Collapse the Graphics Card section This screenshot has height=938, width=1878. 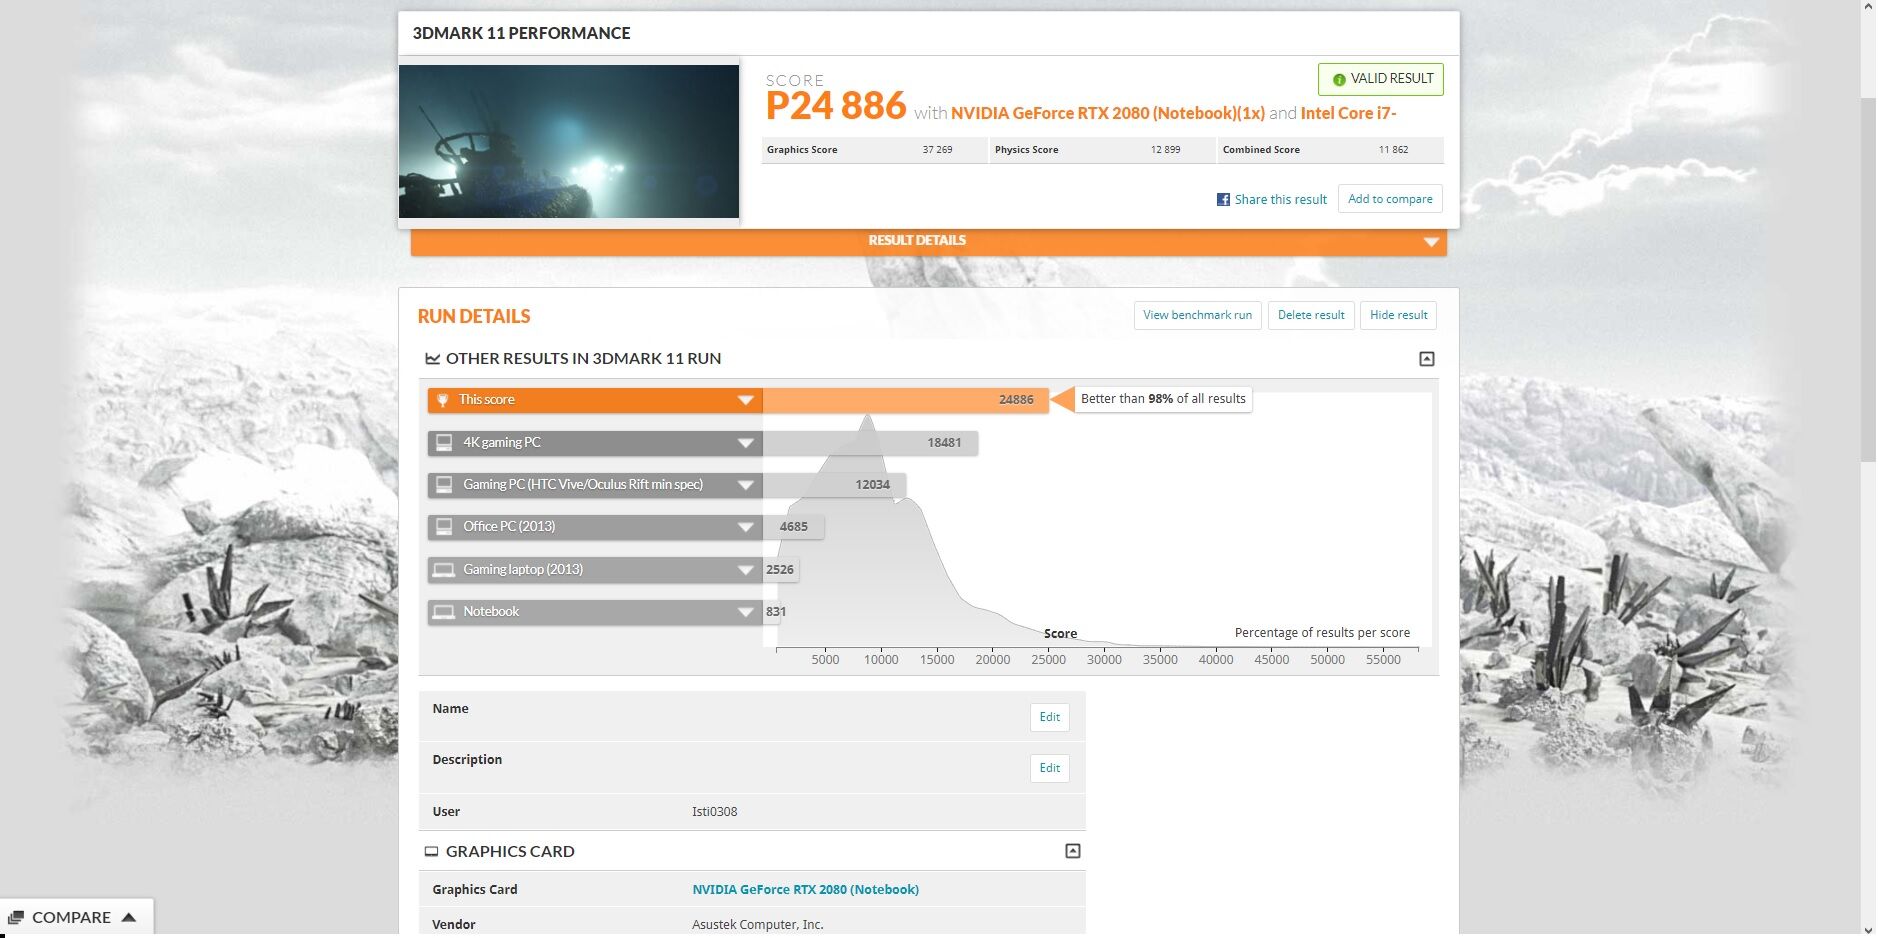(1073, 851)
